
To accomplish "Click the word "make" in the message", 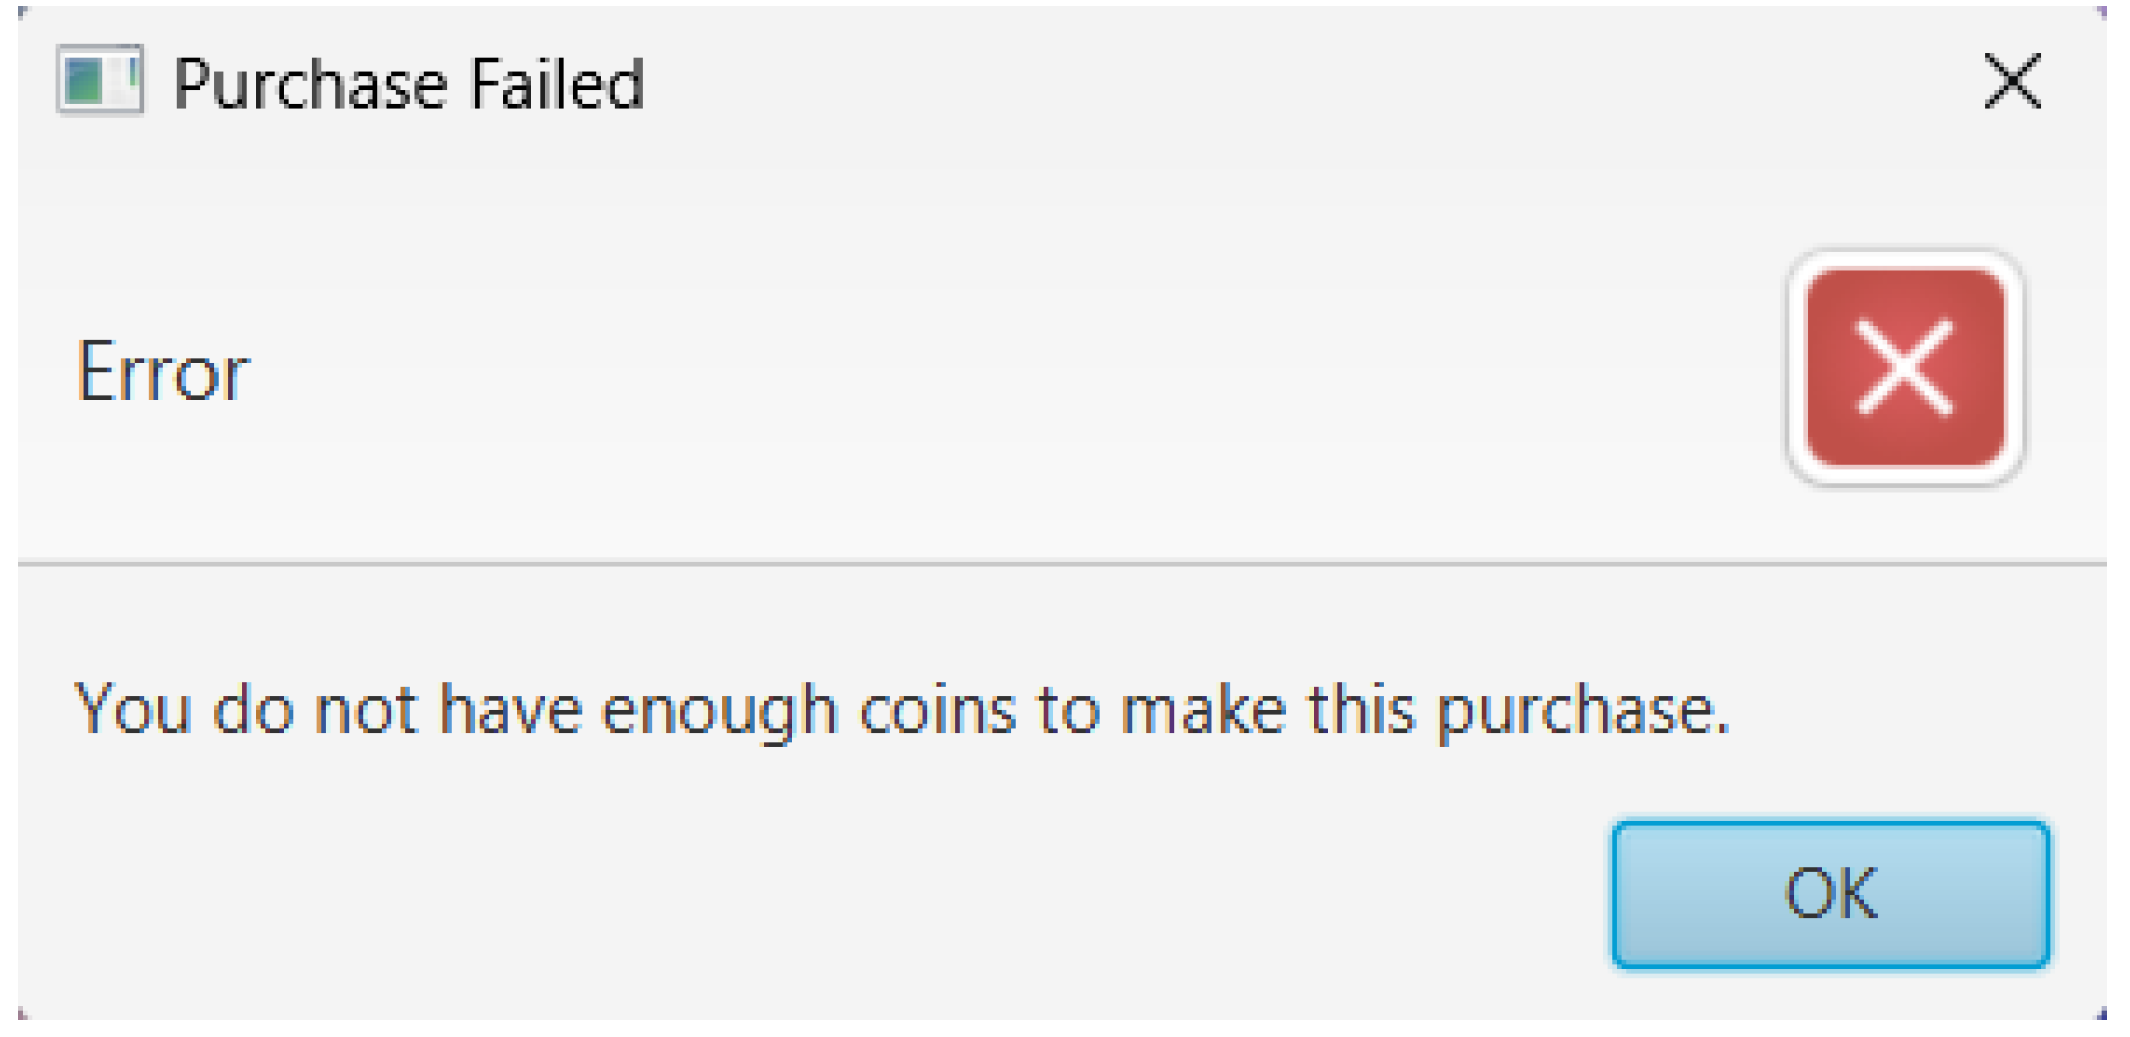I will tap(1202, 711).
